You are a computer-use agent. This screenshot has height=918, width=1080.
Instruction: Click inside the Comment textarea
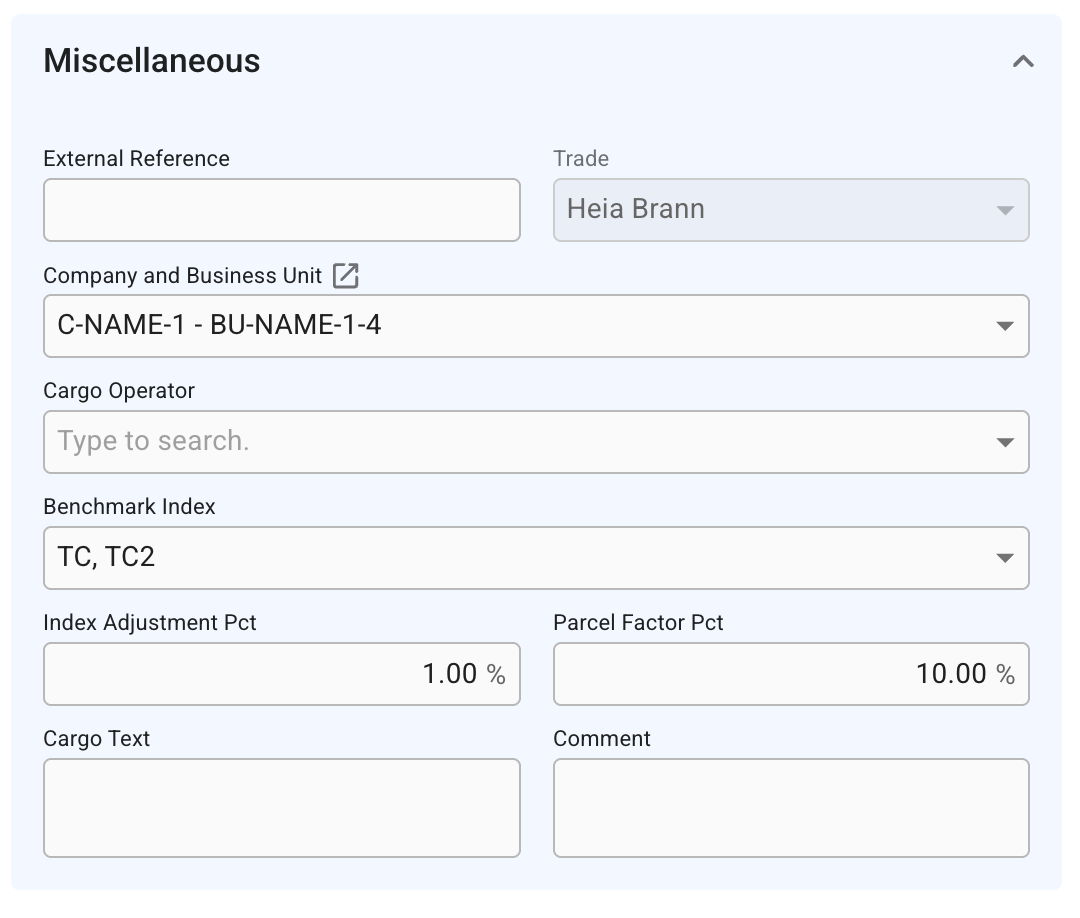(790, 808)
